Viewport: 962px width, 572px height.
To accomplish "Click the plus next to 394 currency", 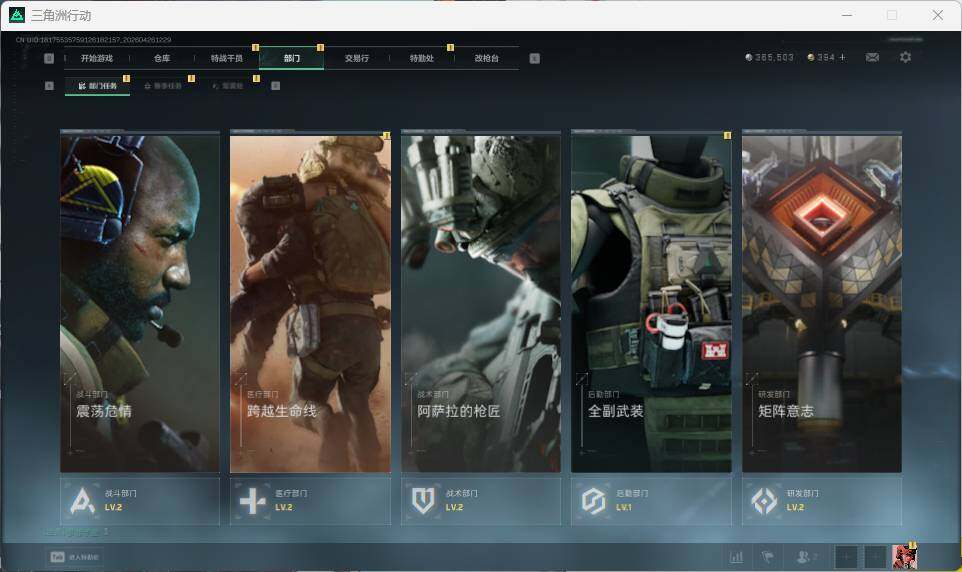I will (842, 57).
